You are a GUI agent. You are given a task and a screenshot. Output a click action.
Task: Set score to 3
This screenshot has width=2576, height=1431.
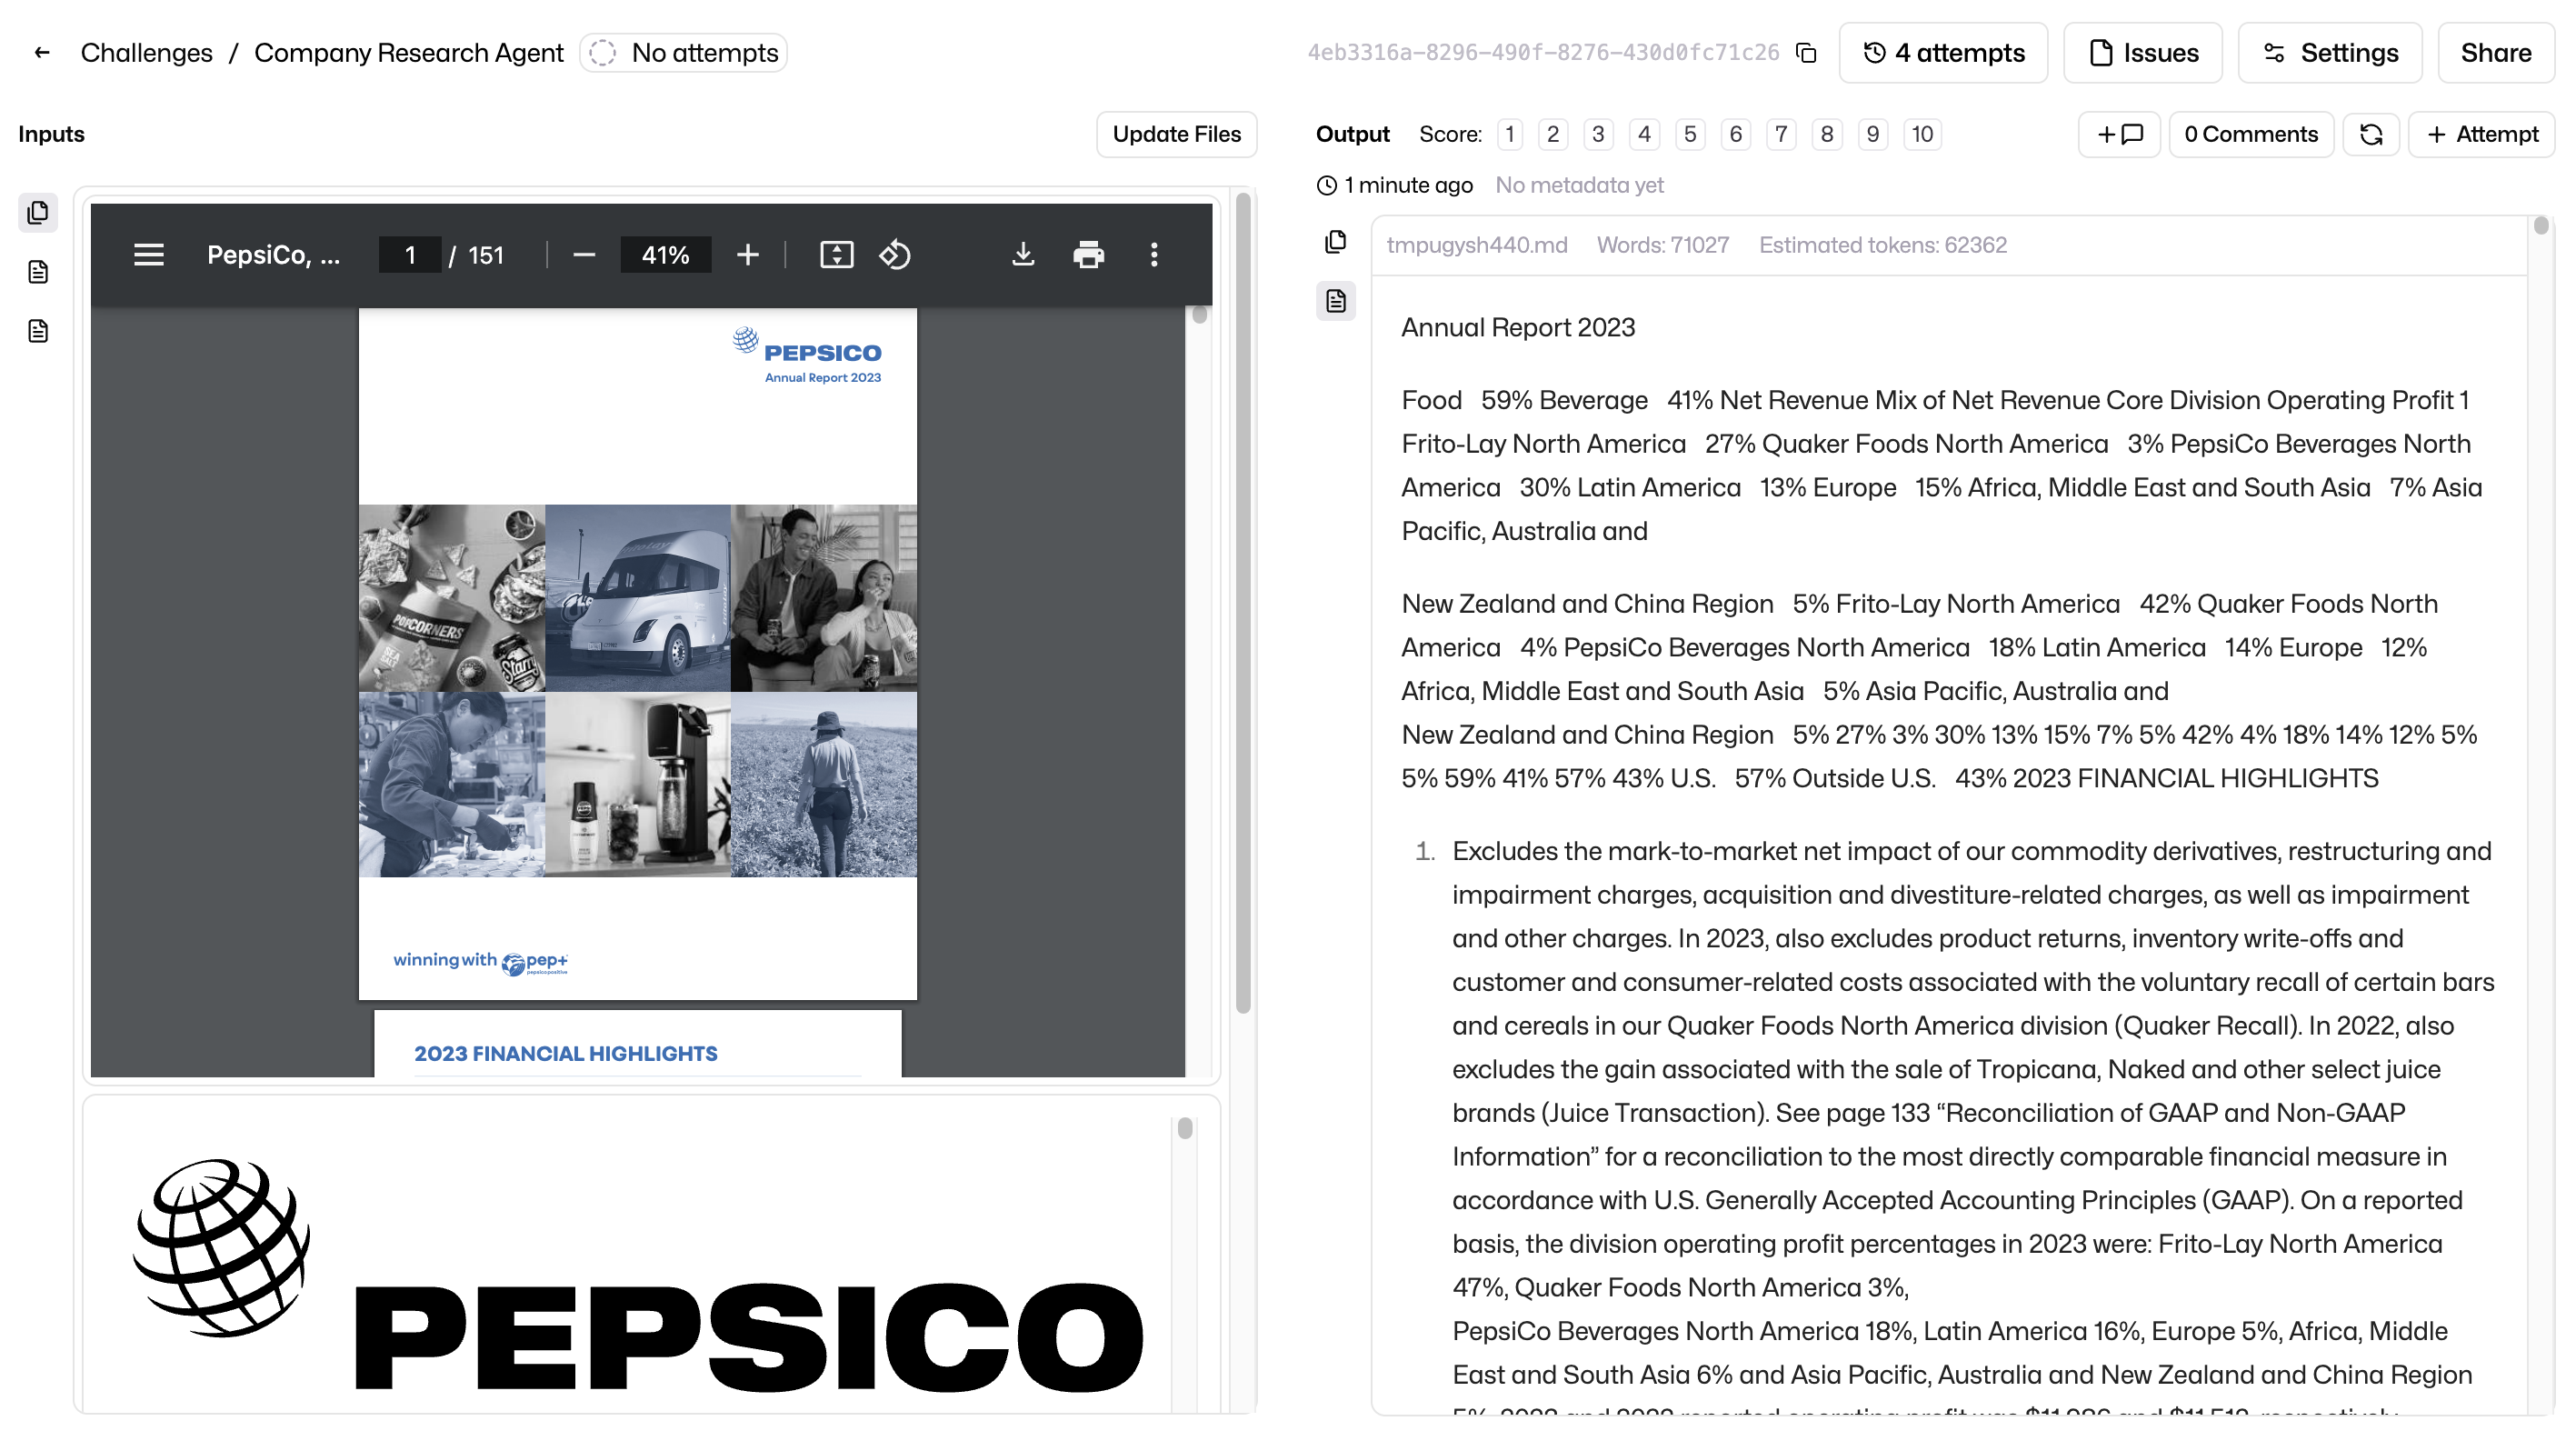click(1598, 134)
